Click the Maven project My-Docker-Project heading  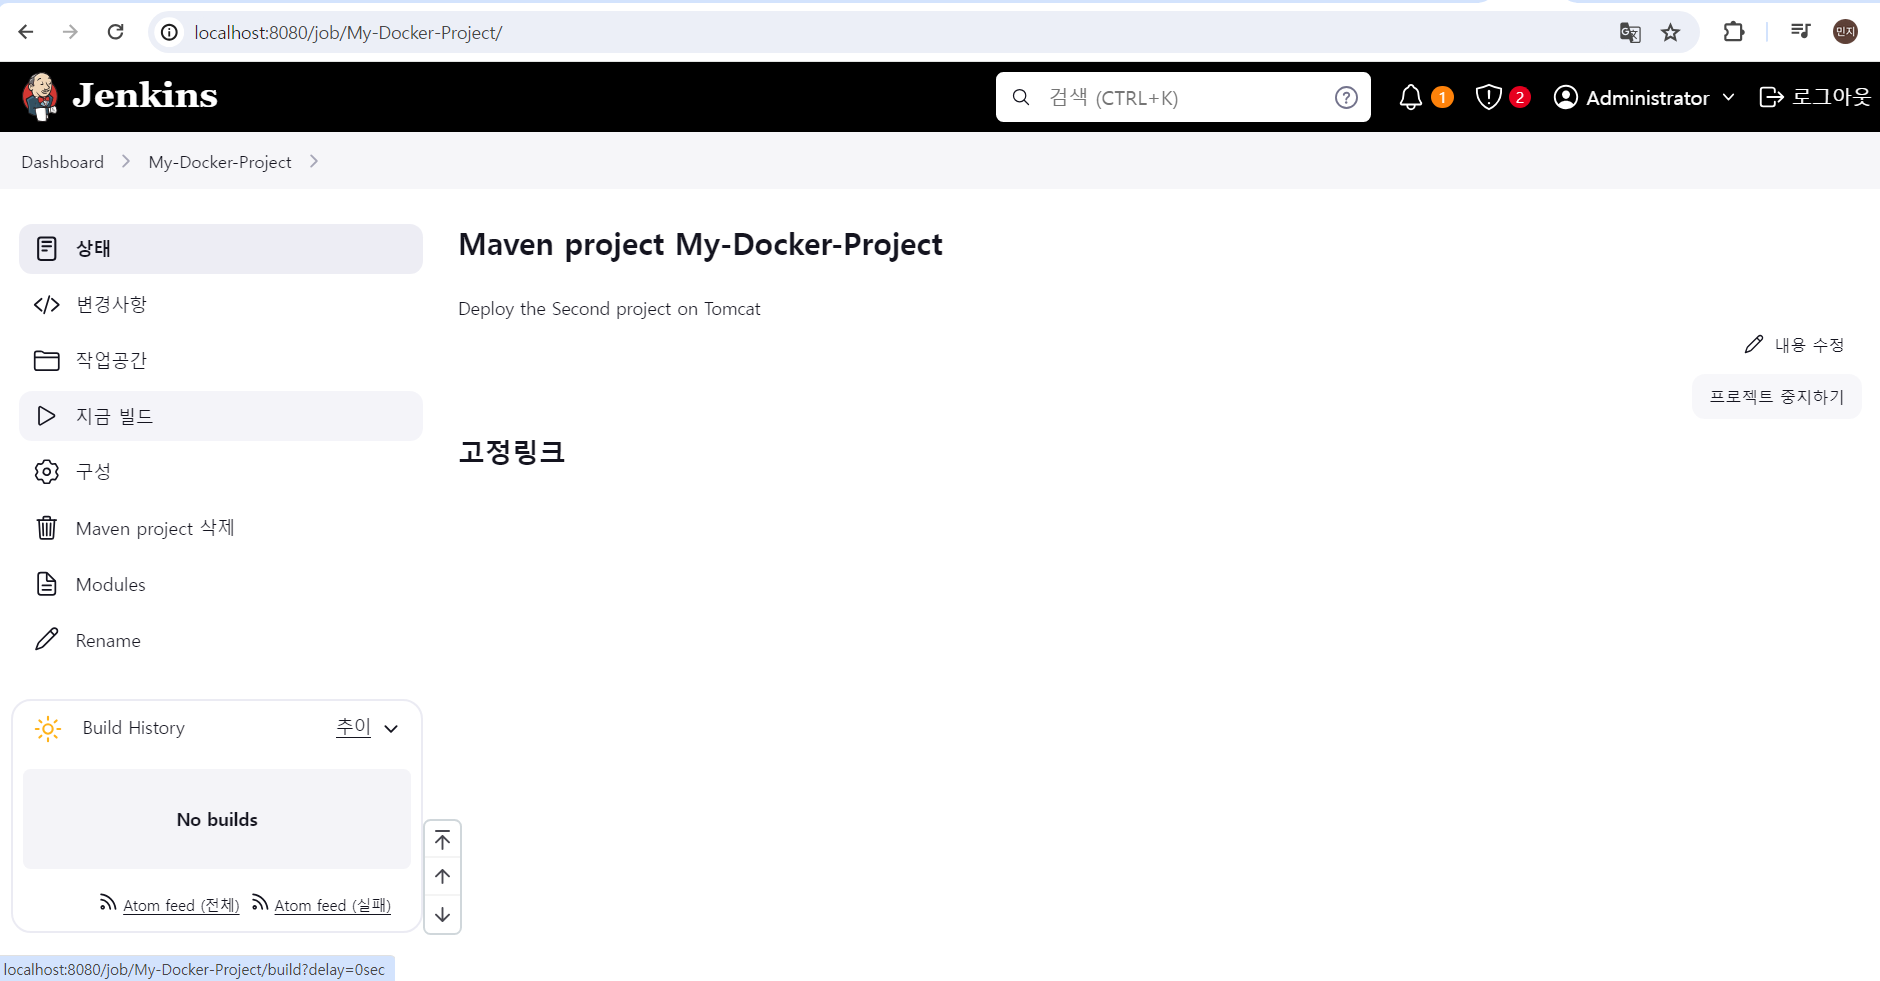(700, 245)
